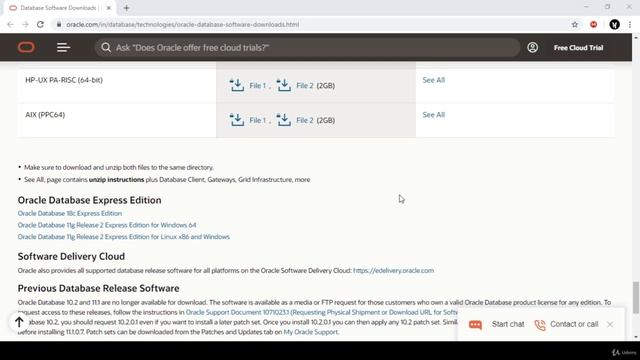Click the scrollbar down arrow
The image size is (640, 360).
coord(636,337)
